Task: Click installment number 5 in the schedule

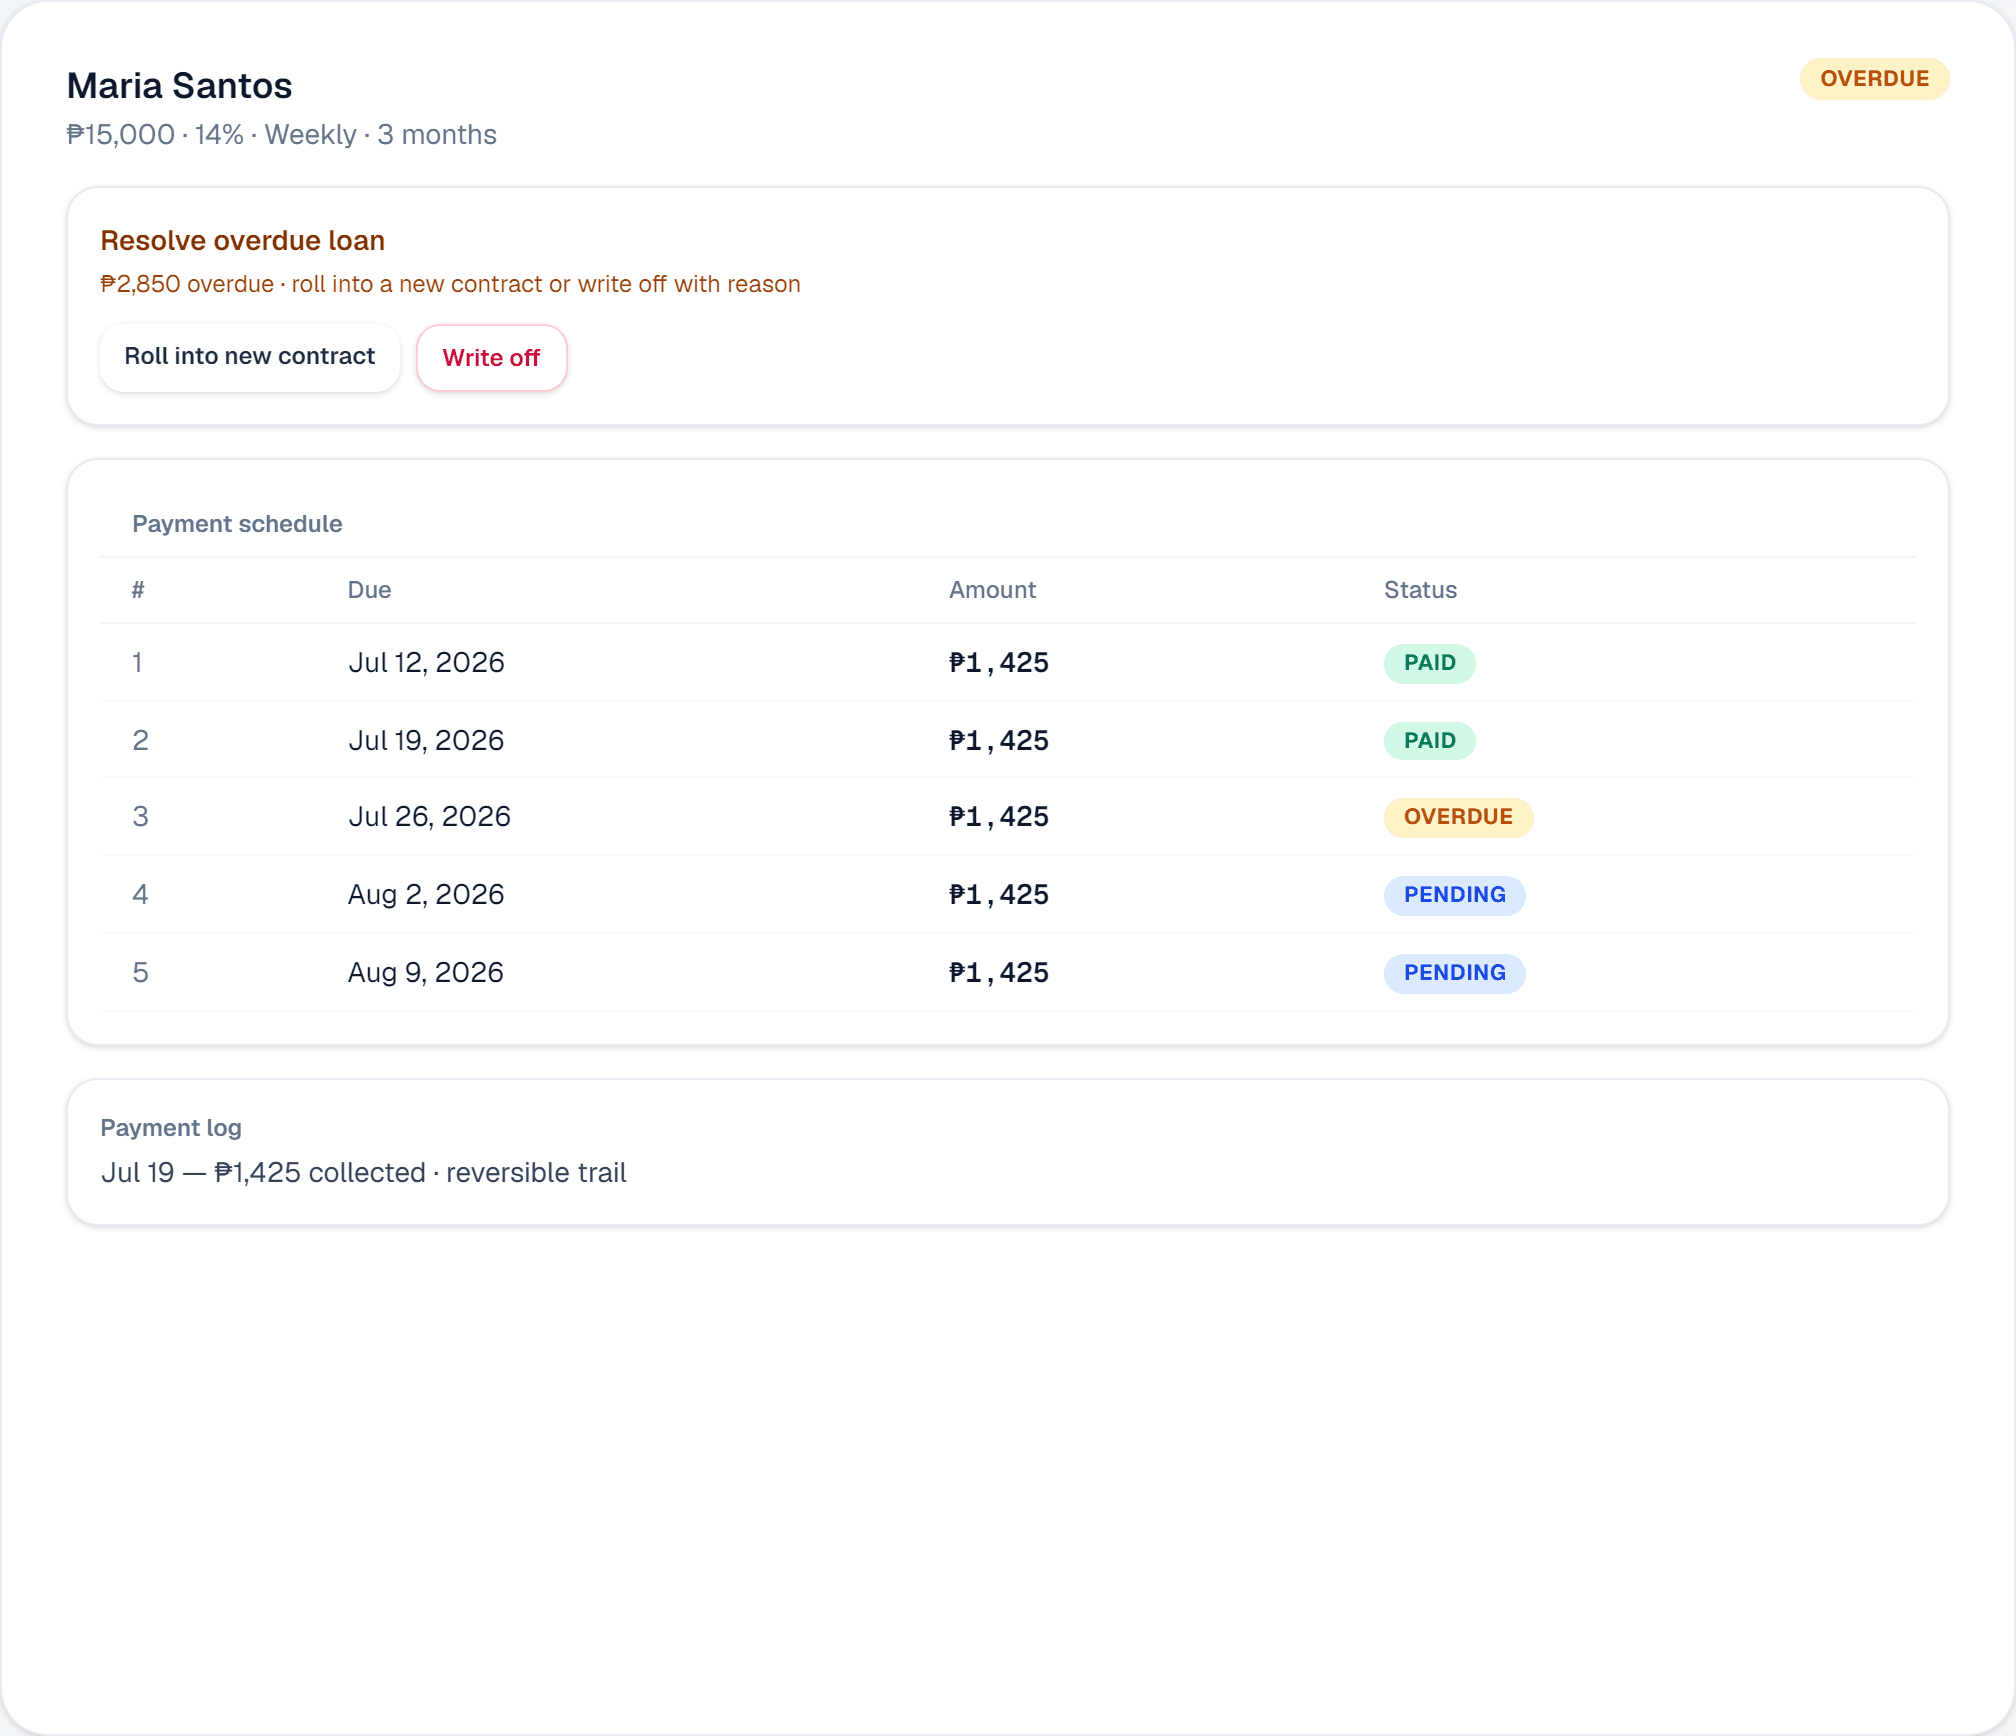Action: point(140,973)
